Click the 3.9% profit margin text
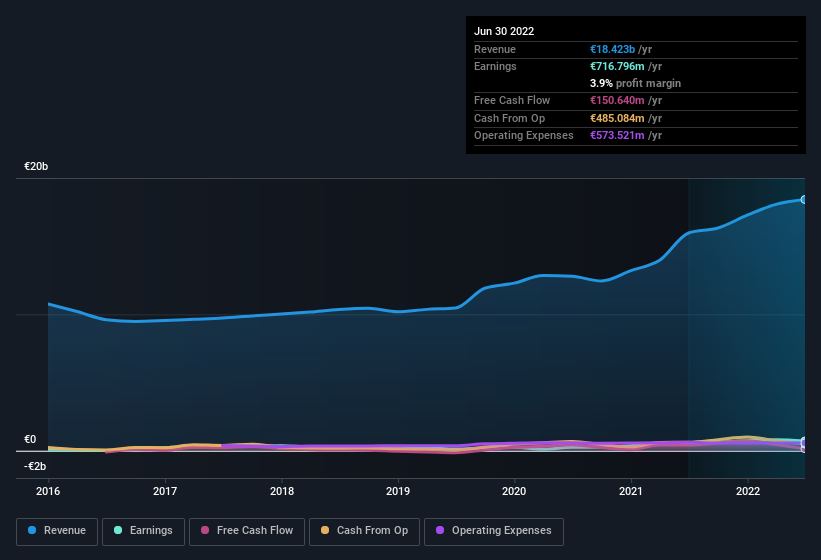821x560 pixels. [635, 83]
